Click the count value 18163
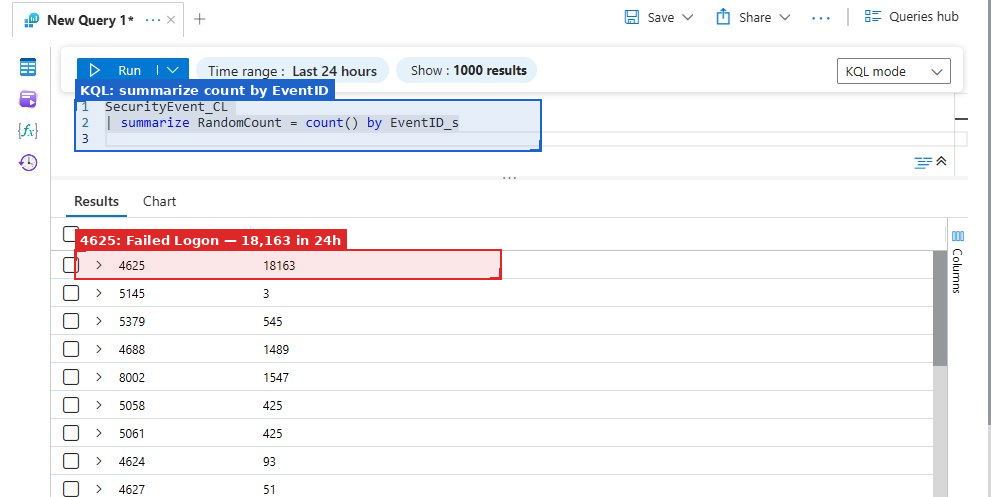 click(x=279, y=266)
